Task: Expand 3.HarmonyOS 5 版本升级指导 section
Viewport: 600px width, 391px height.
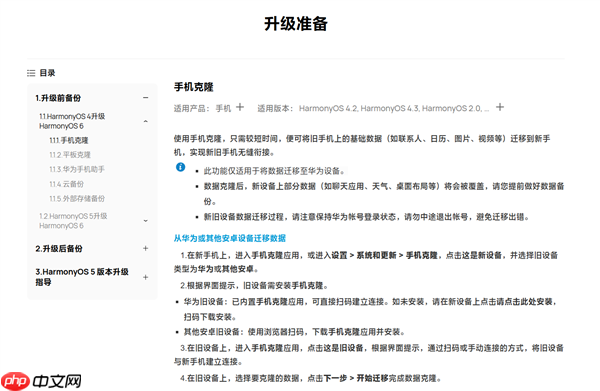Action: 145,277
